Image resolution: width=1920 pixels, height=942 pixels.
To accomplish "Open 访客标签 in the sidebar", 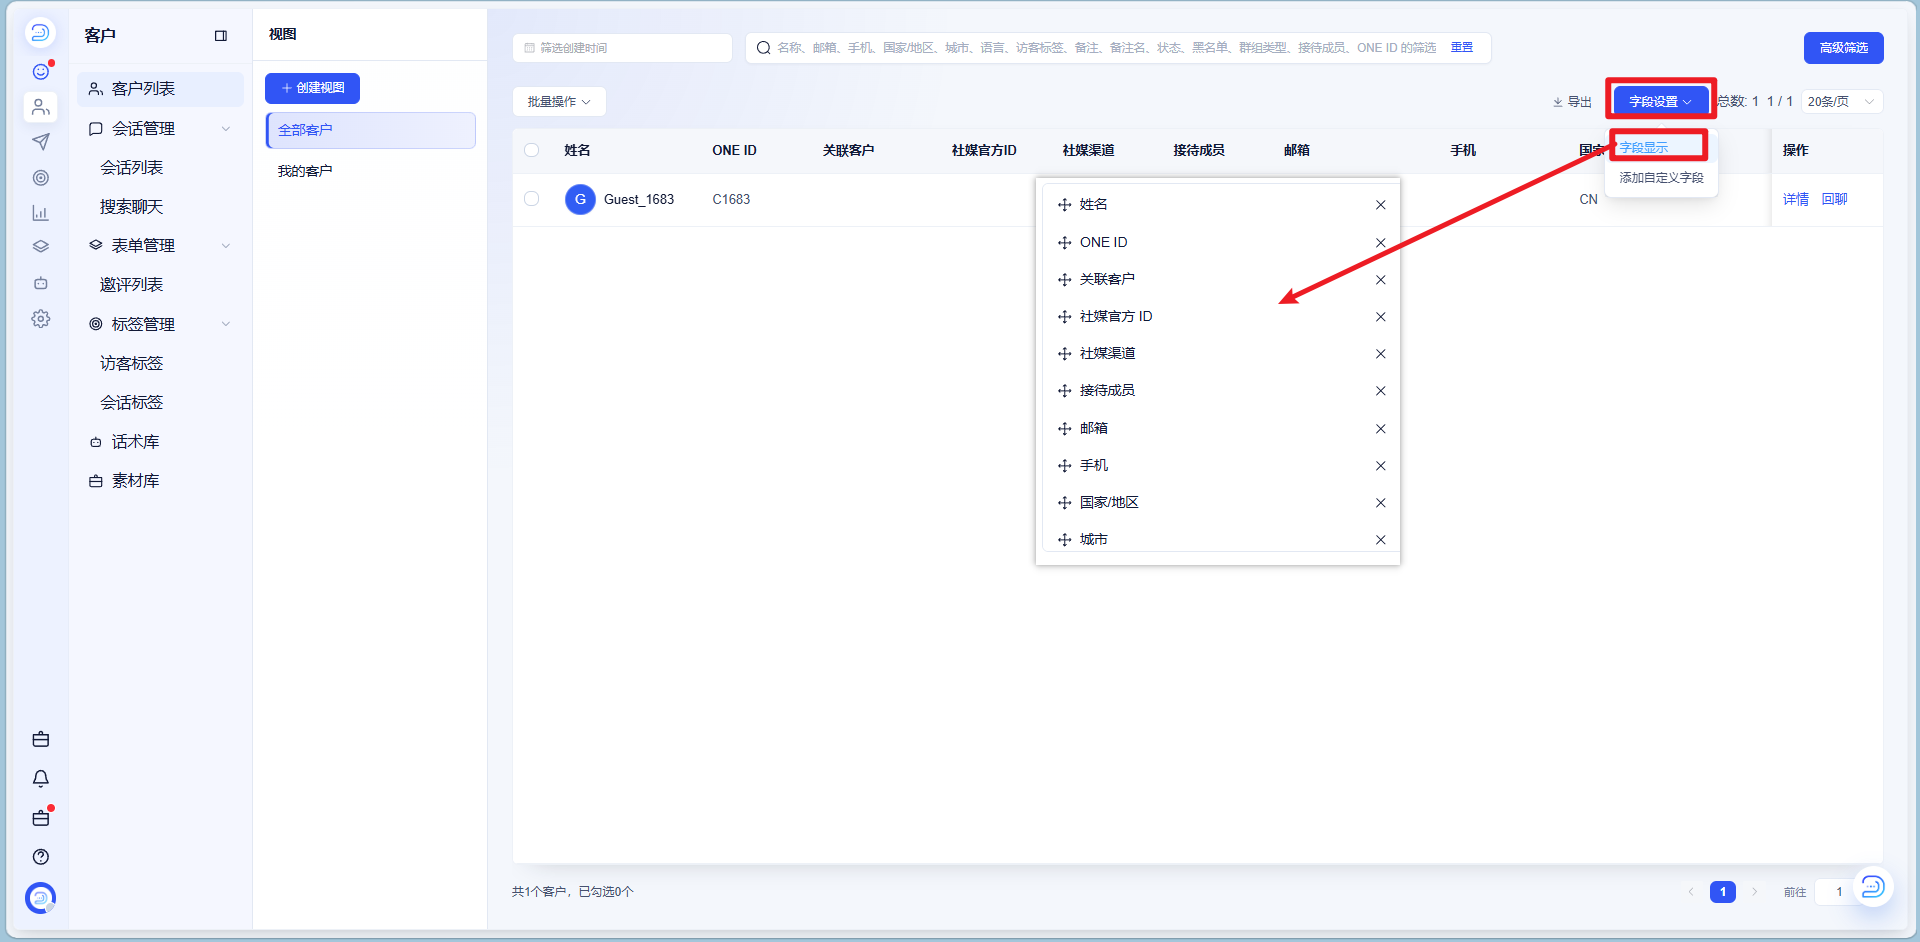I will 131,364.
